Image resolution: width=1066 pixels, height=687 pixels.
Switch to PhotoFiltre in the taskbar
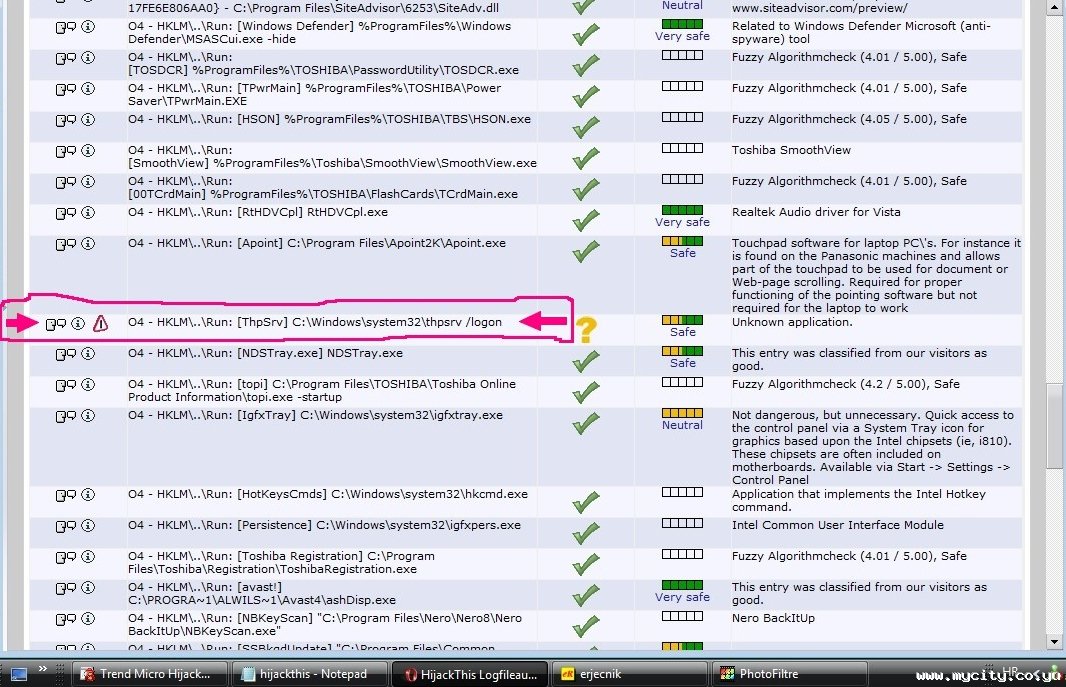[x=791, y=674]
